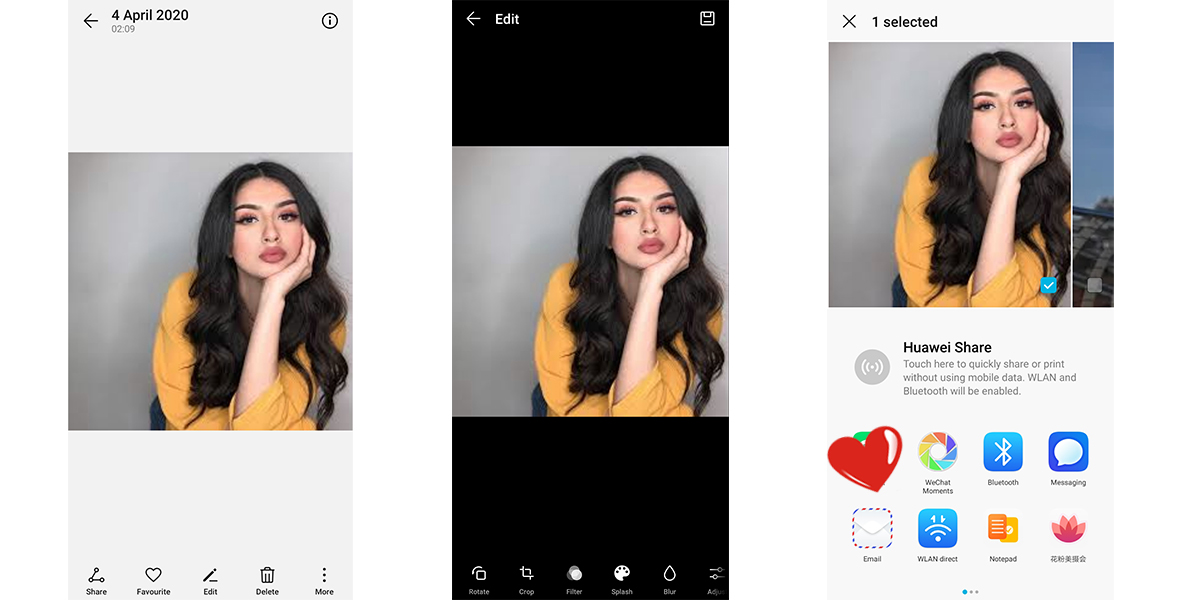Share via WeChat Moments
The image size is (1200, 600).
pyautogui.click(x=937, y=455)
